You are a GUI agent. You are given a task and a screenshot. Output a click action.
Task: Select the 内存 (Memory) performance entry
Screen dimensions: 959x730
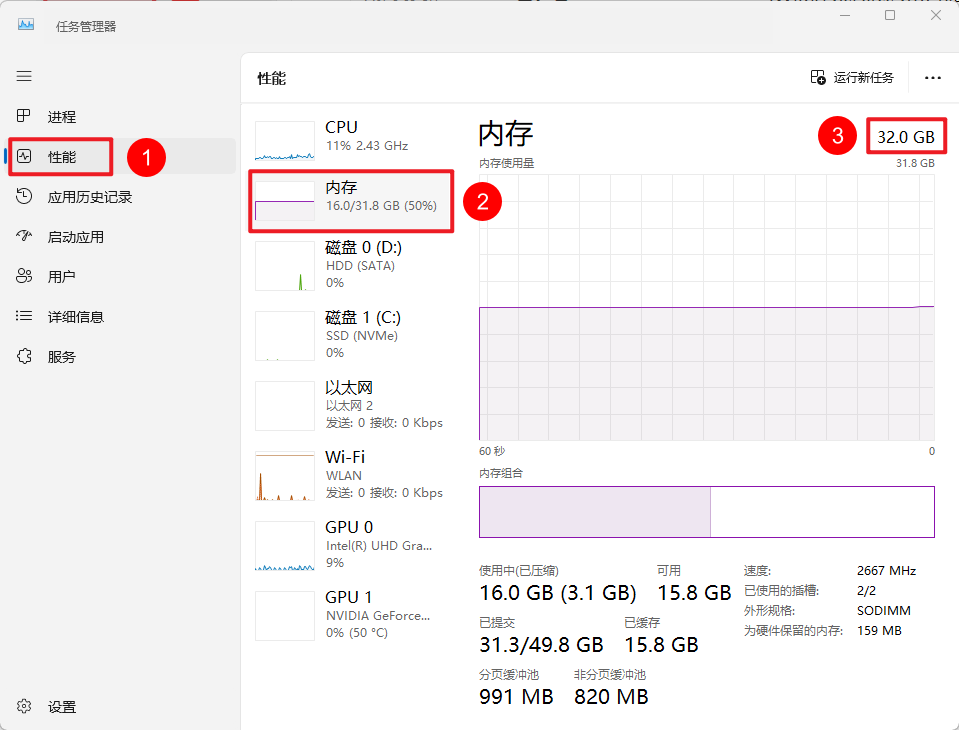[x=351, y=201]
